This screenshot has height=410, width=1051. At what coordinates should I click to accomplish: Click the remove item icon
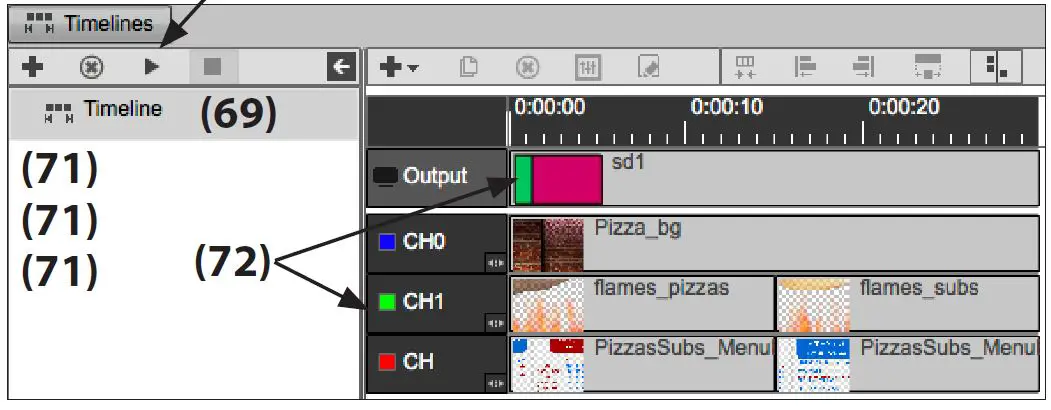(x=527, y=67)
